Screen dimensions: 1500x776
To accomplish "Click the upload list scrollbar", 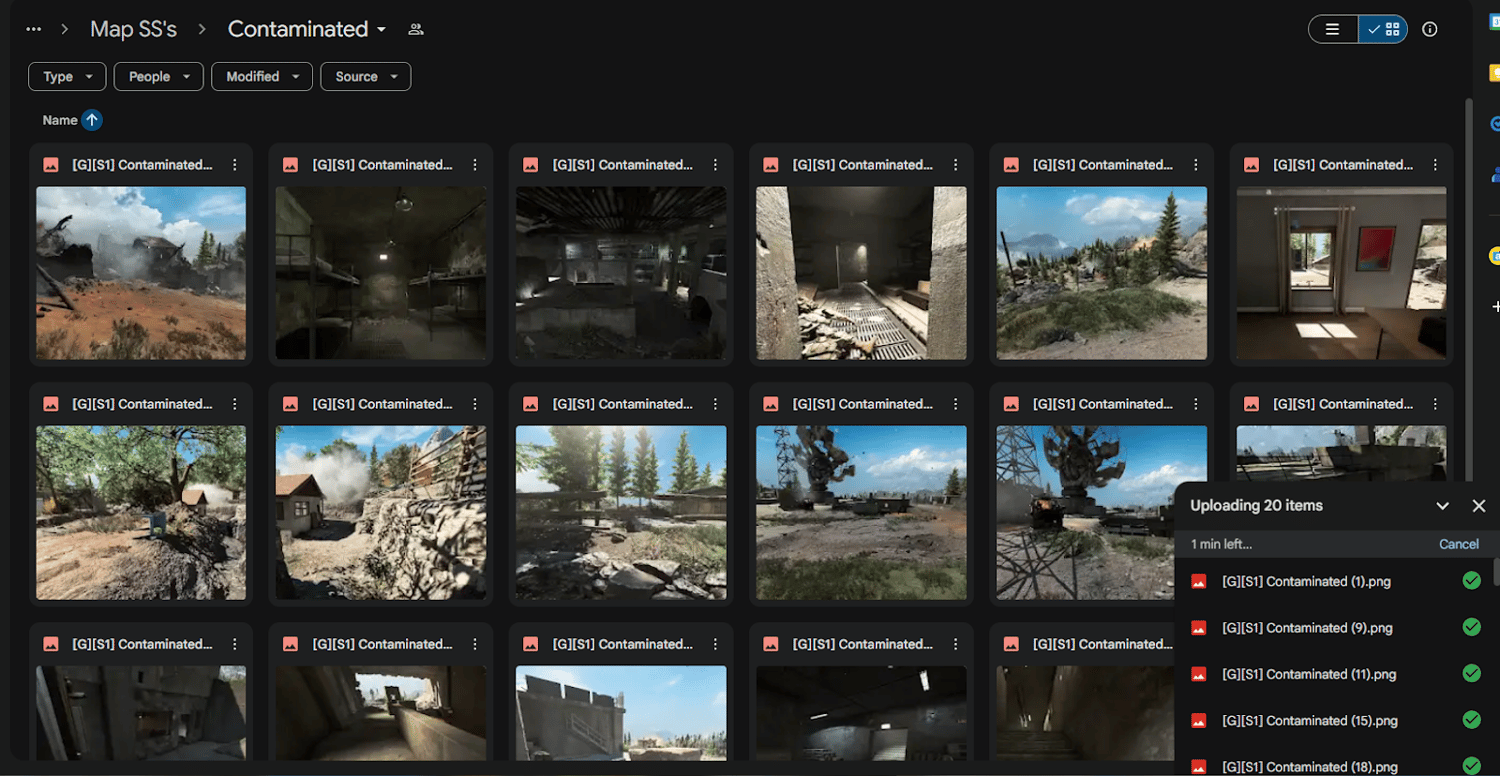I will (1496, 572).
